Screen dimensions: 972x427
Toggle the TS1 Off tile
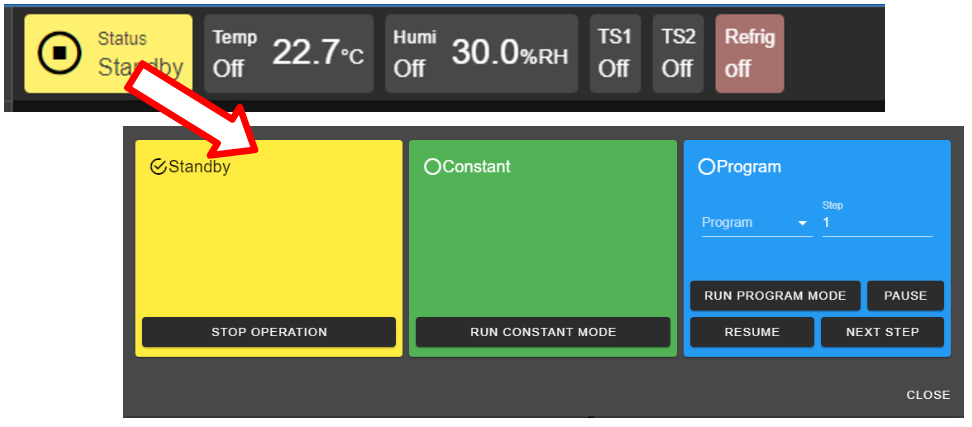click(615, 54)
